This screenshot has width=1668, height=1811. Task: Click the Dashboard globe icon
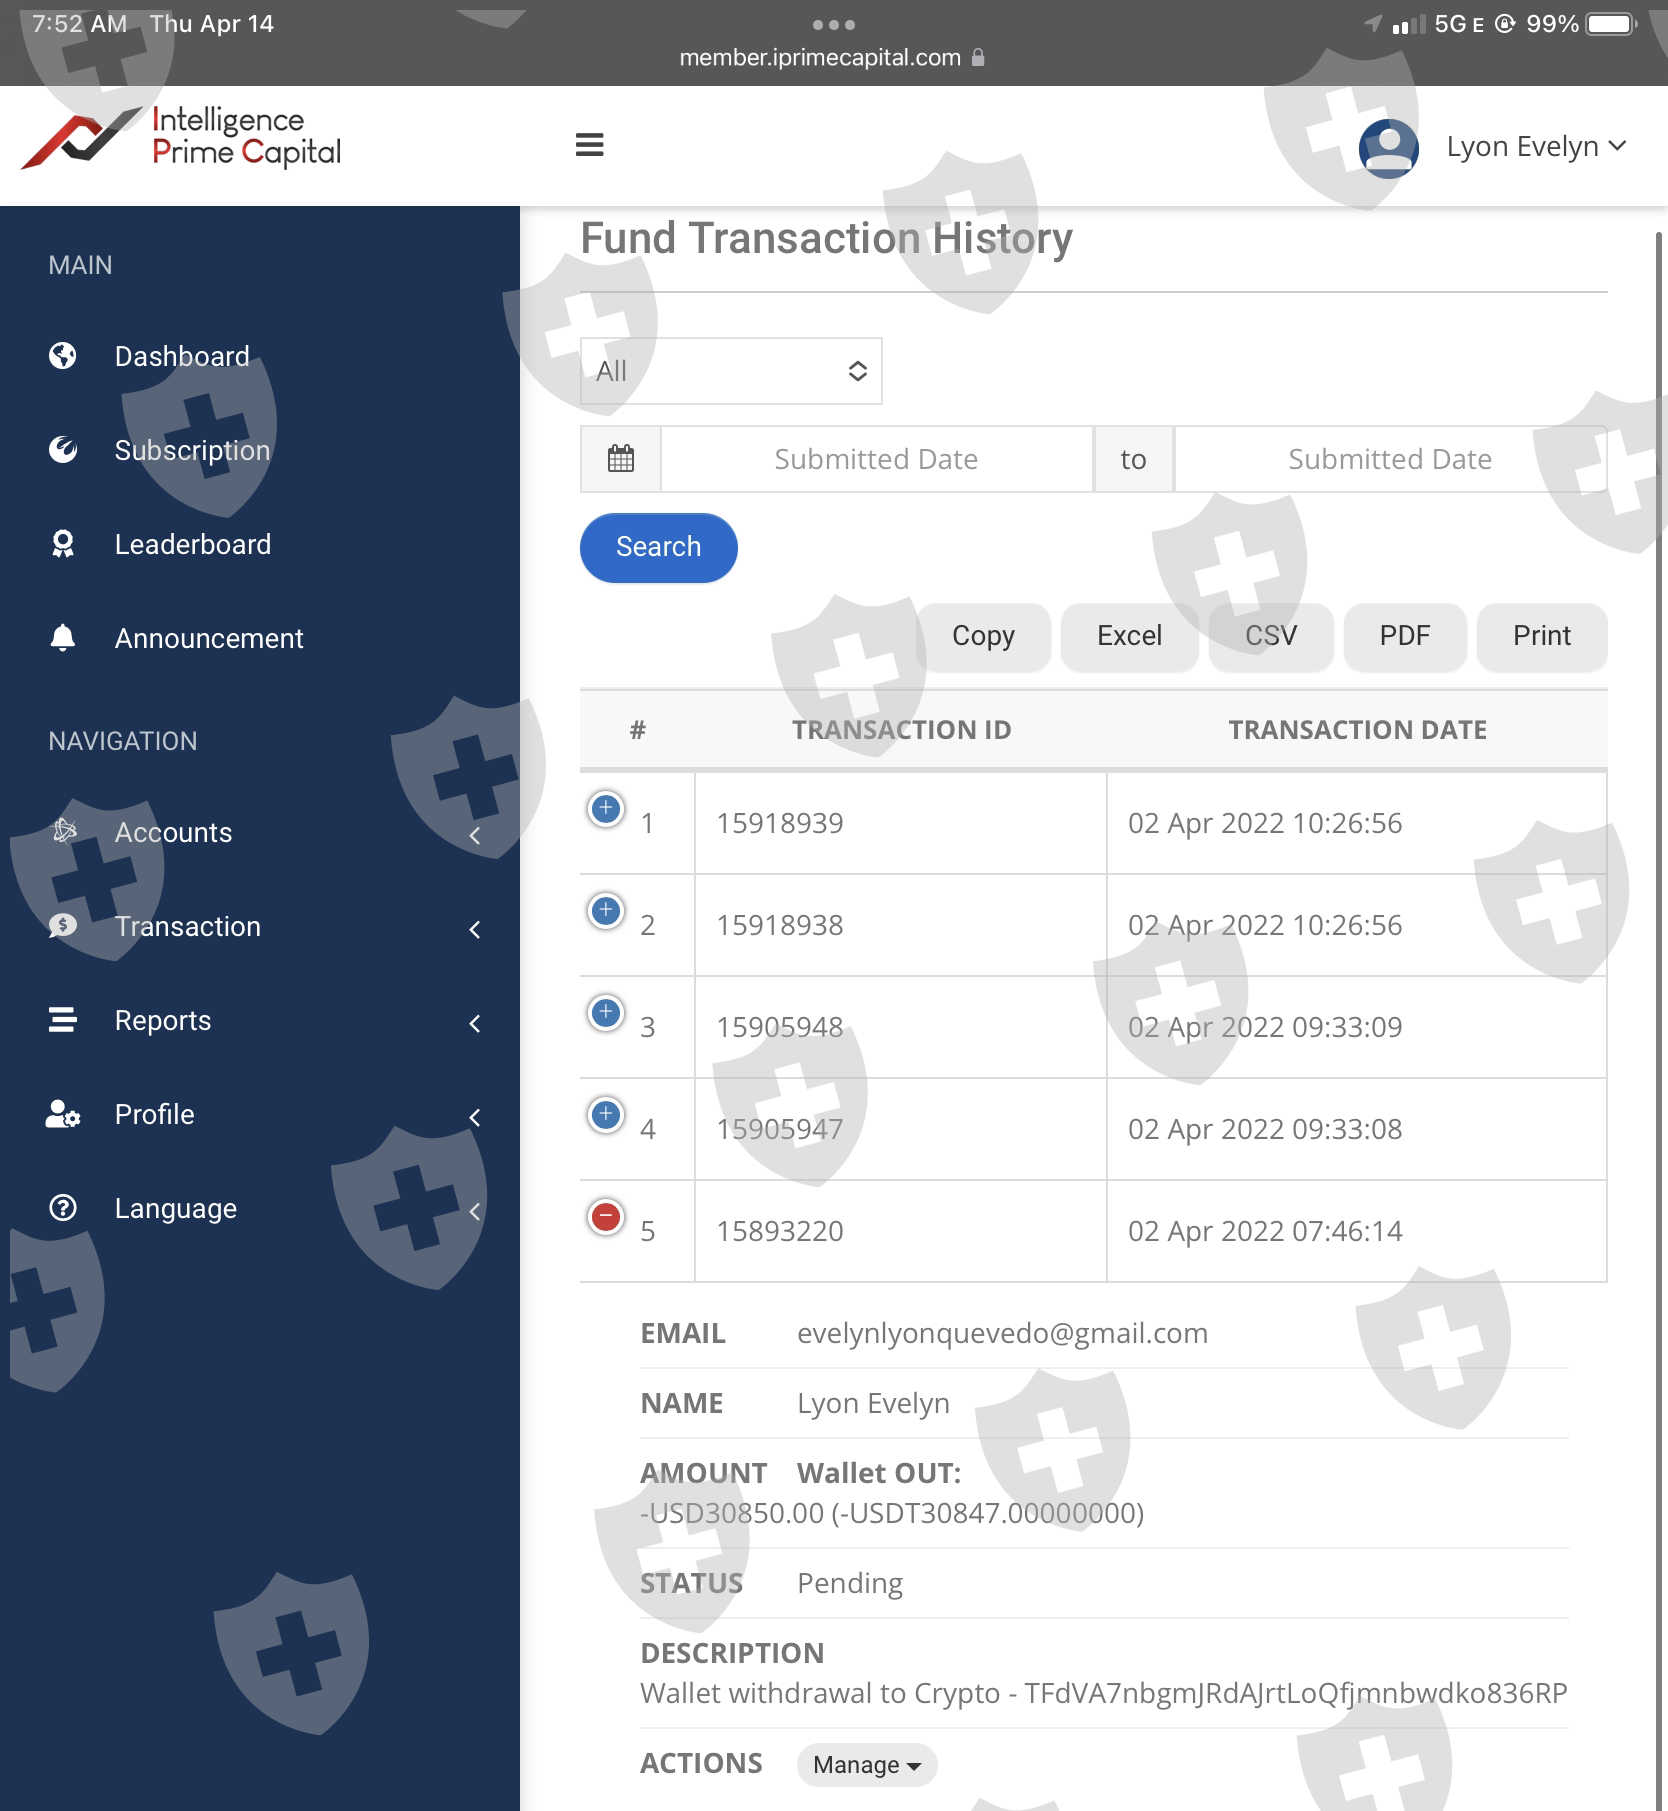tap(63, 356)
